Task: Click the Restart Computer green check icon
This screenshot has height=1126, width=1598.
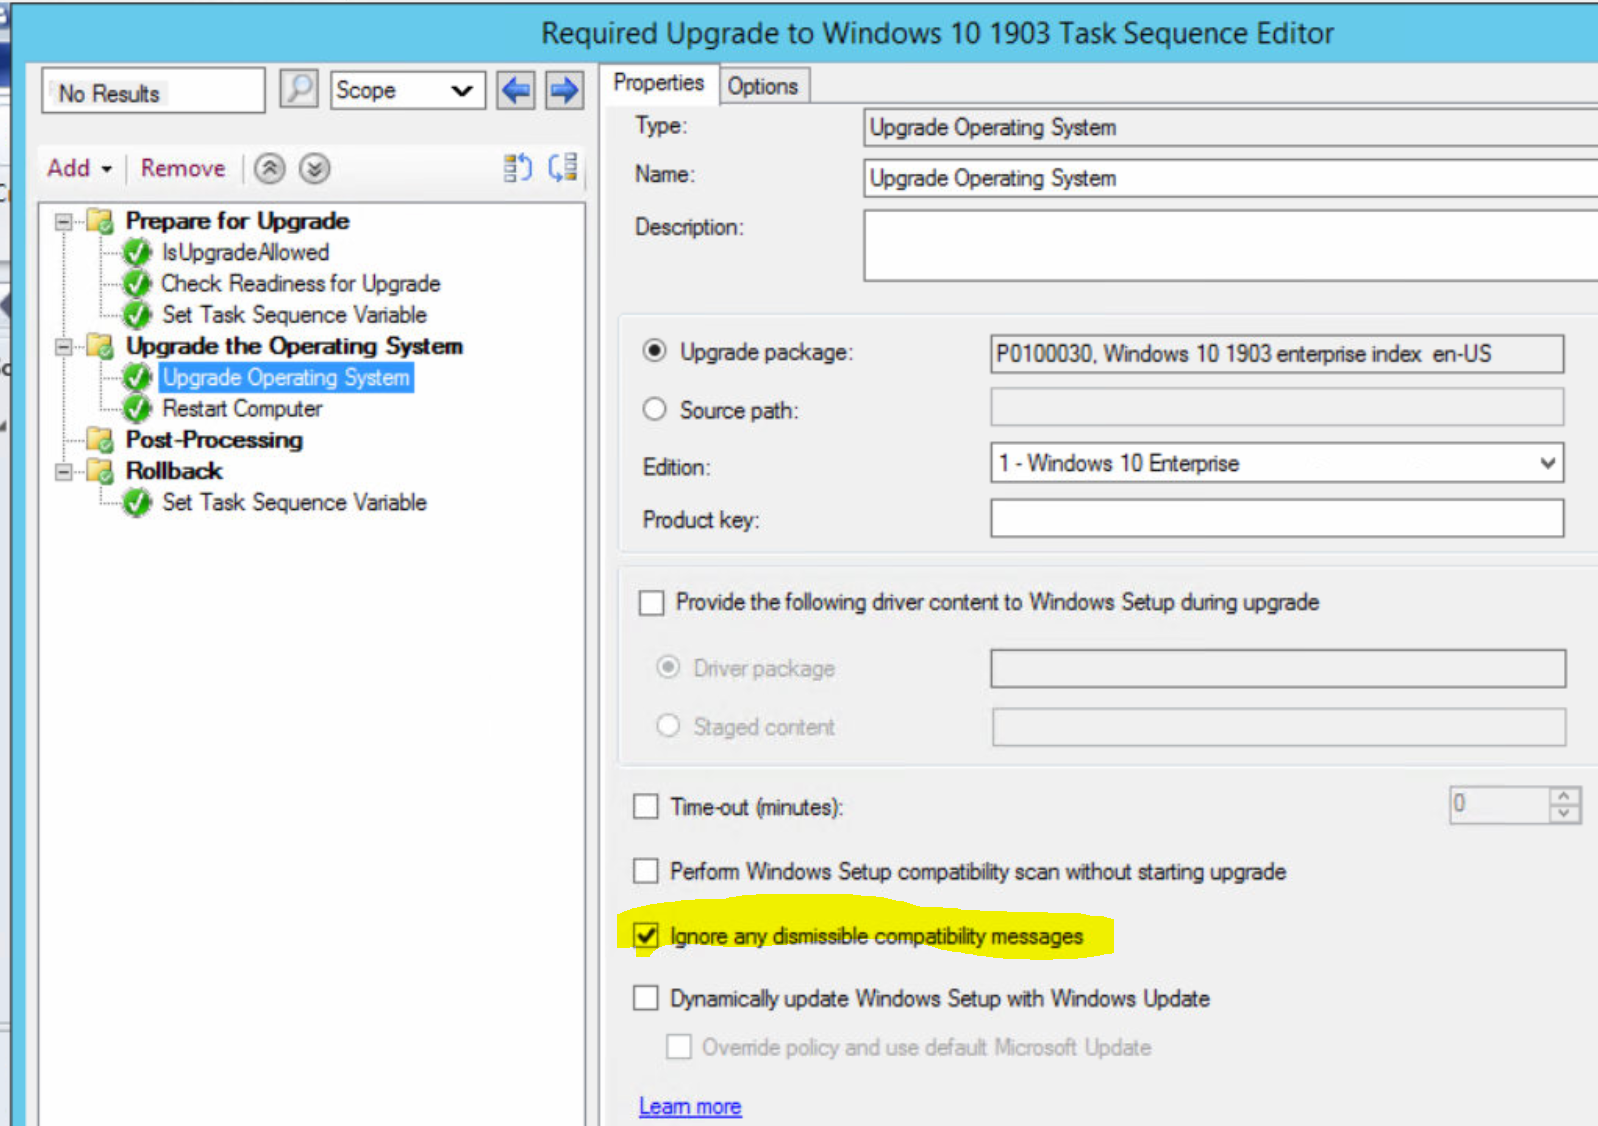Action: pos(137,409)
